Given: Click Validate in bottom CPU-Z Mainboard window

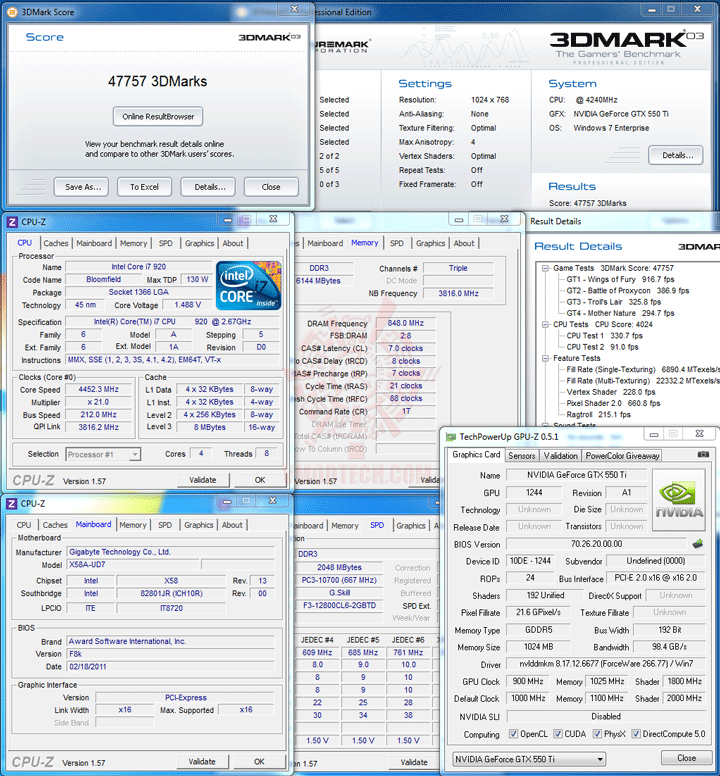Looking at the screenshot, I should click(x=202, y=761).
